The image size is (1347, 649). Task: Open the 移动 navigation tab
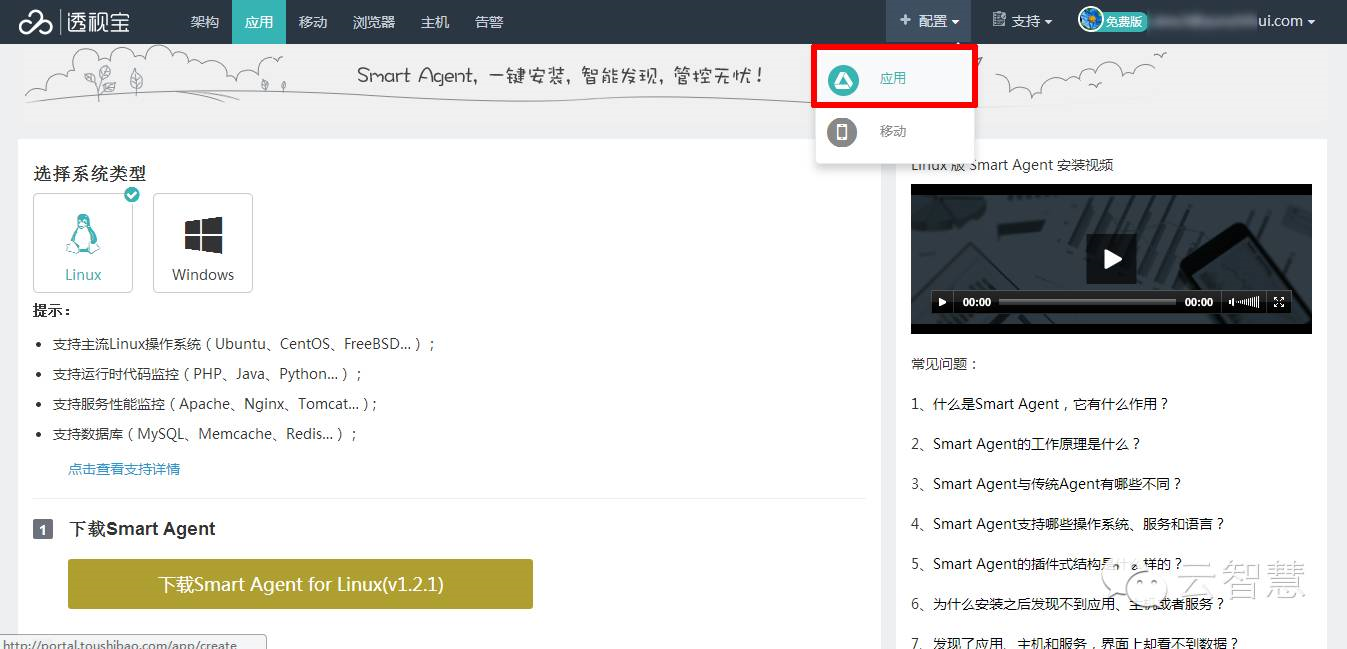(x=313, y=22)
